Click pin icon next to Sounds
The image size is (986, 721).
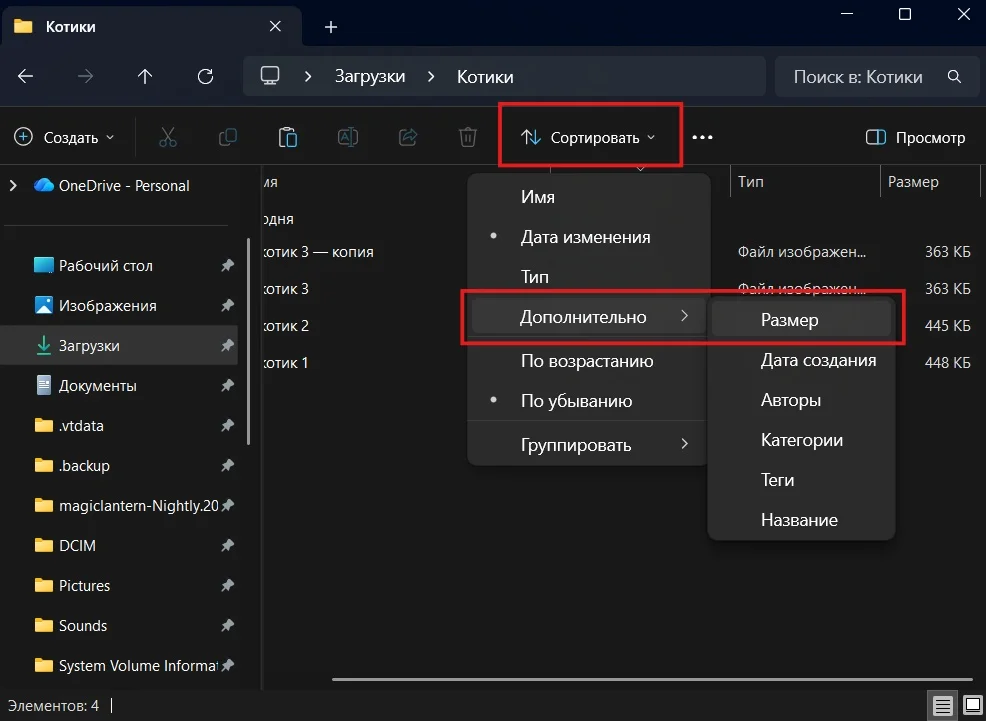[x=227, y=625]
